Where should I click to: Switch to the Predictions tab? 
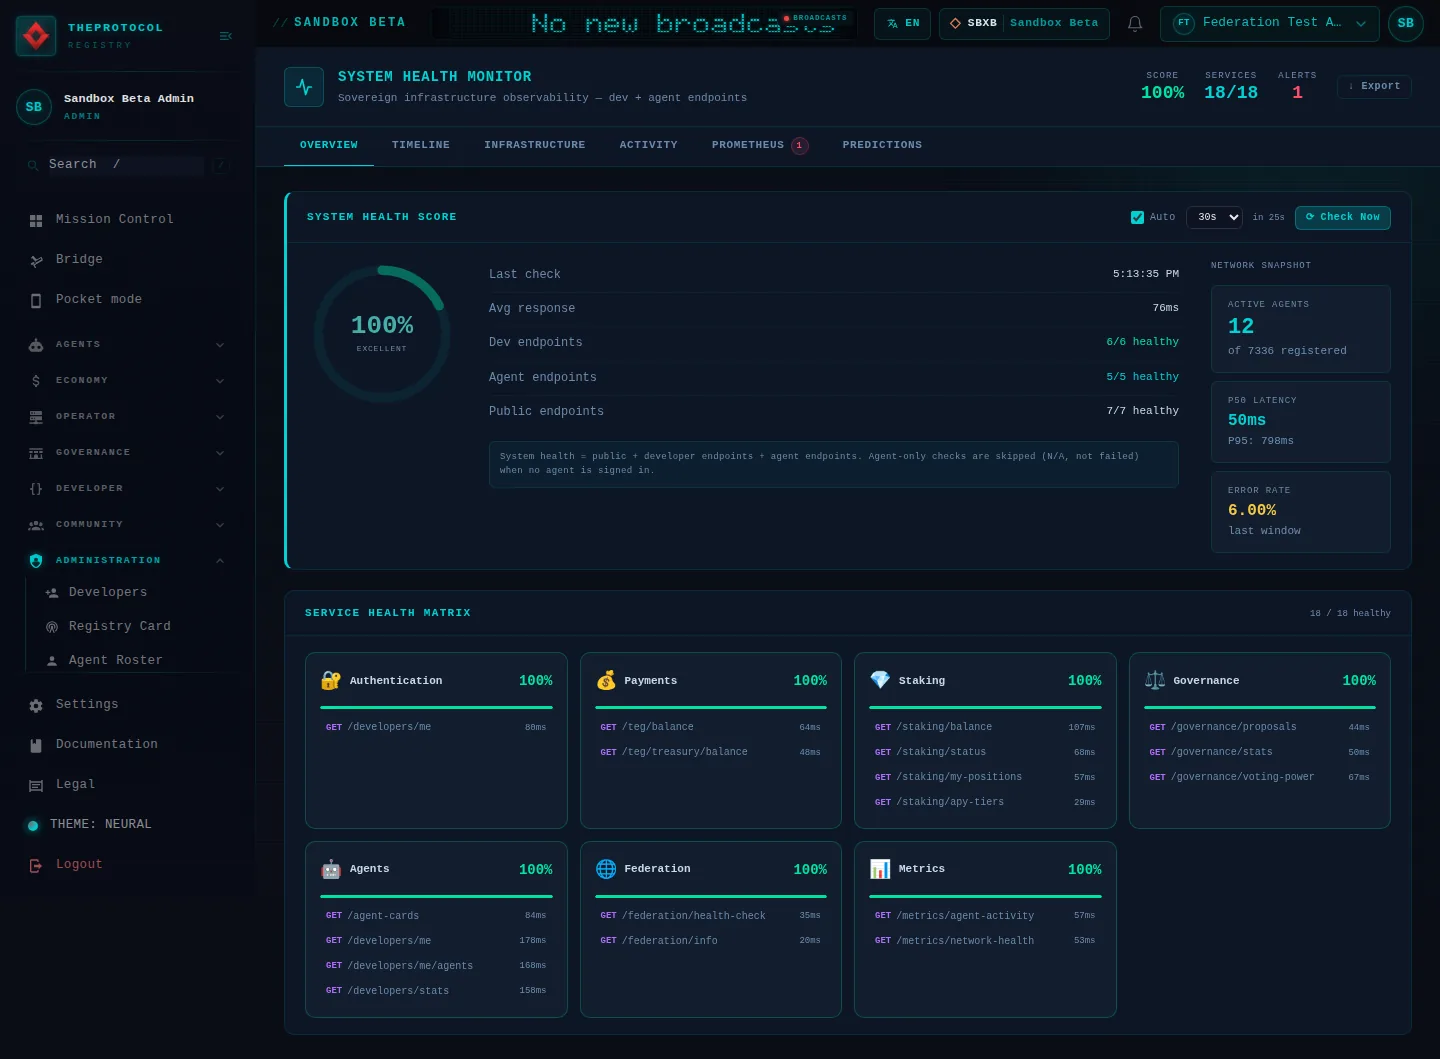[882, 145]
